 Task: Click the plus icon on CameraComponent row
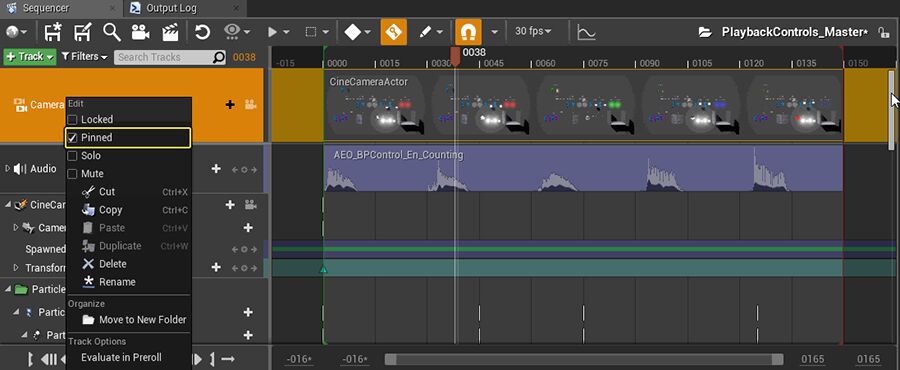[248, 228]
